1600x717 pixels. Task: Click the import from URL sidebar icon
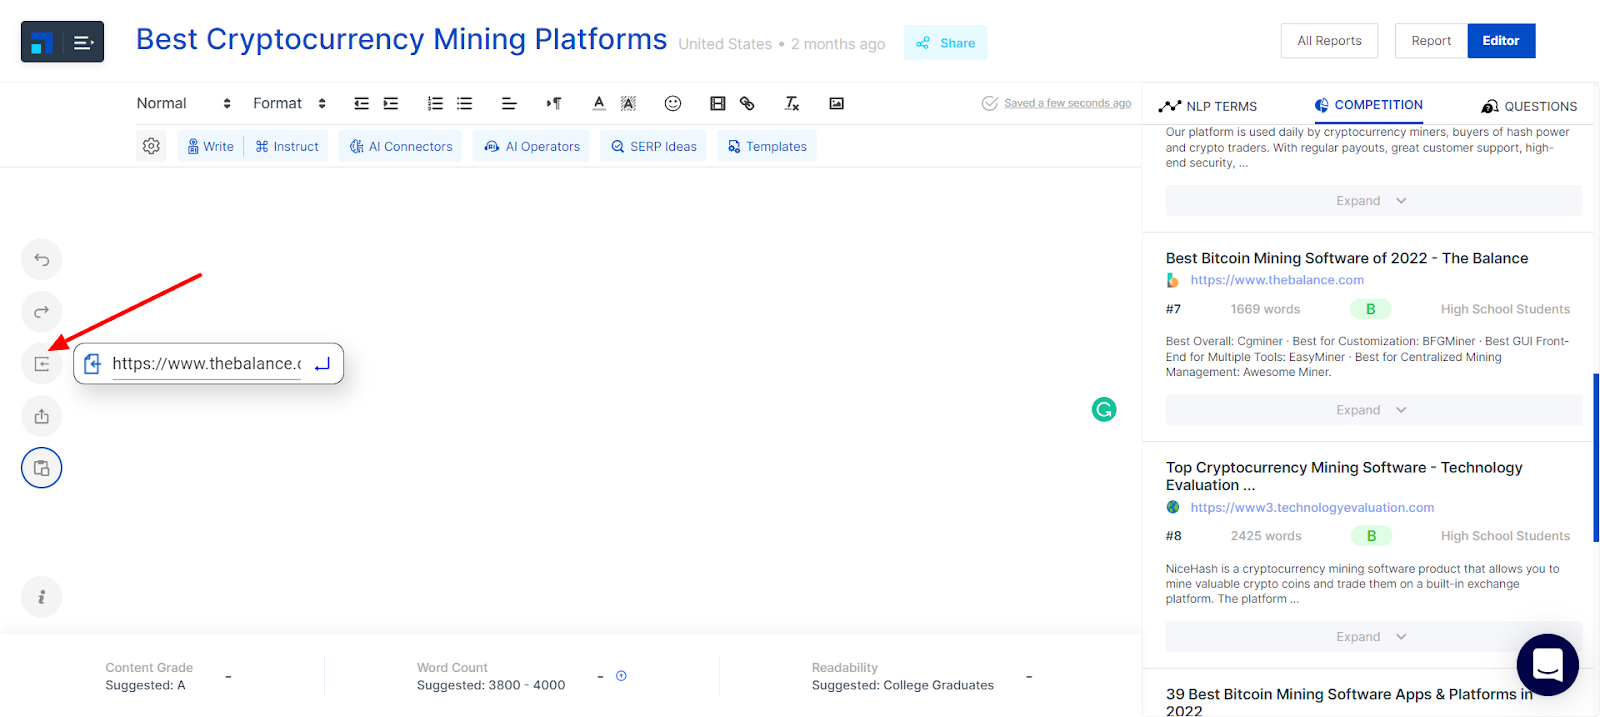[42, 364]
